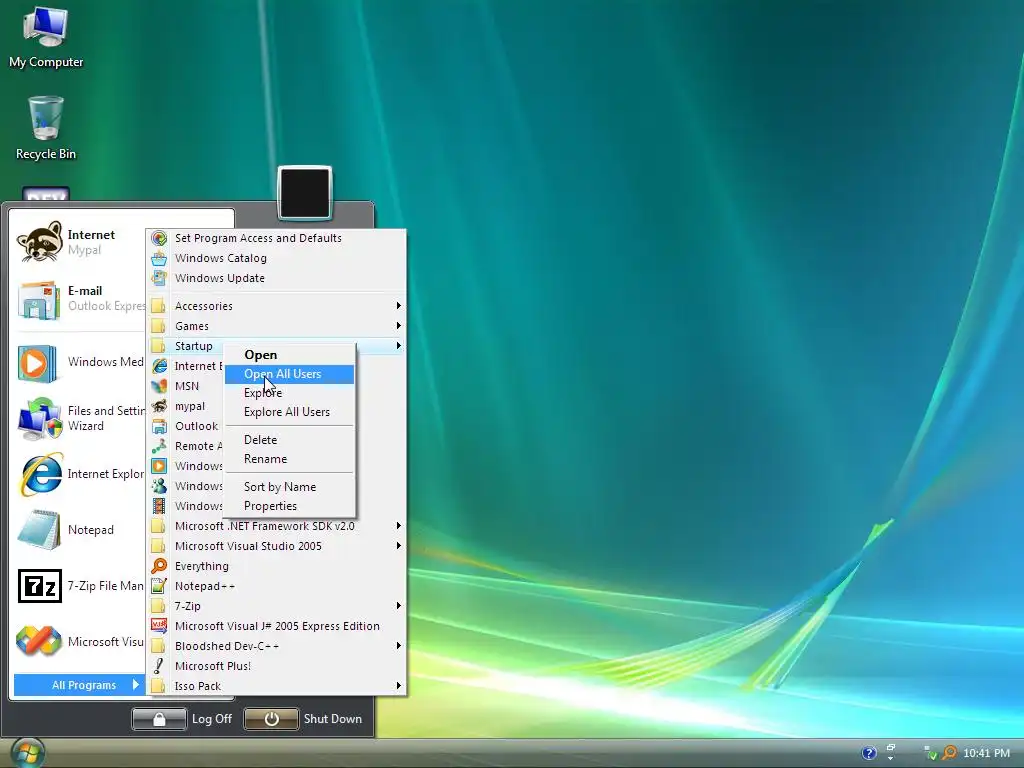Expand the Games folder submenu
The height and width of the screenshot is (768, 1024).
pyautogui.click(x=275, y=326)
